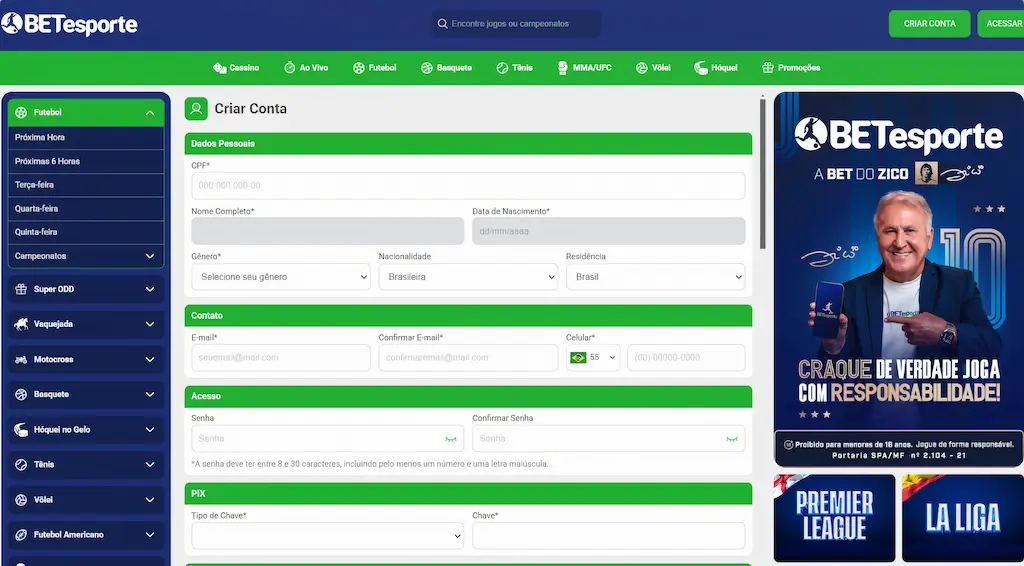Collapse the Futebol sidebar section
Screen dimensions: 1024x566
tap(150, 113)
